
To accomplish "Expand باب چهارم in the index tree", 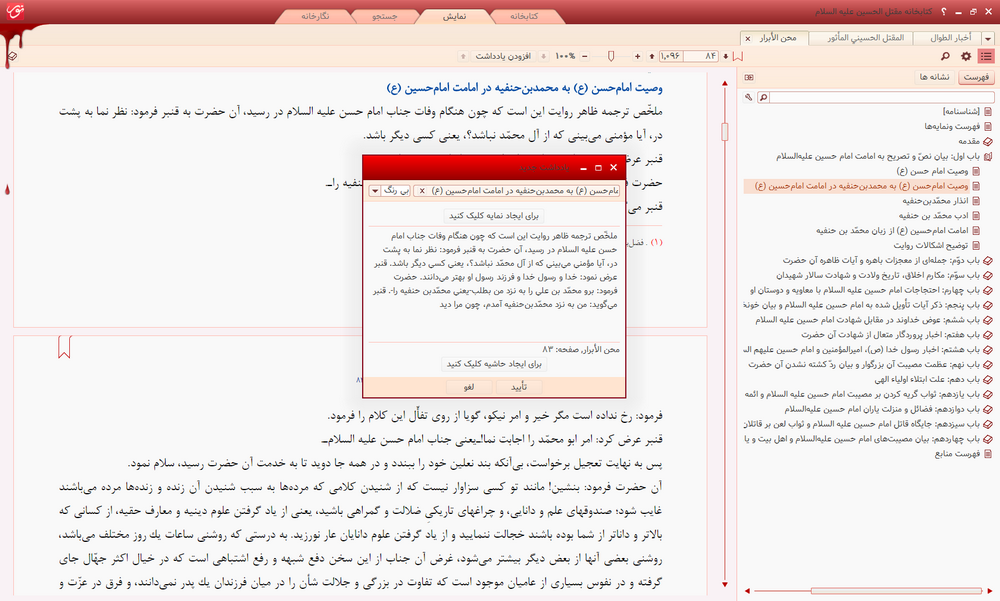I will (x=988, y=290).
